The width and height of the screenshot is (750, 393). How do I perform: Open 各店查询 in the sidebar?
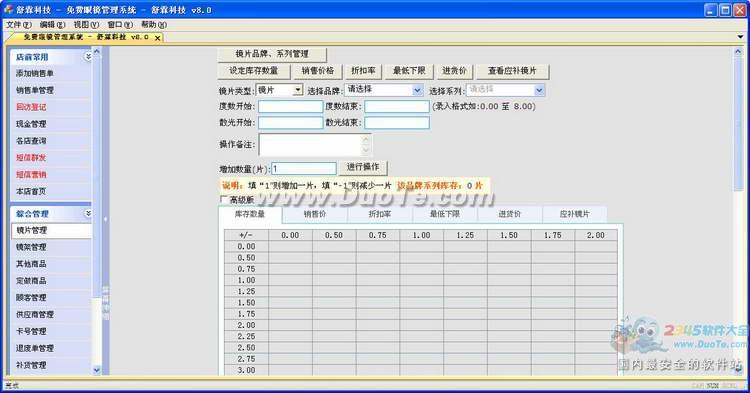(31, 141)
